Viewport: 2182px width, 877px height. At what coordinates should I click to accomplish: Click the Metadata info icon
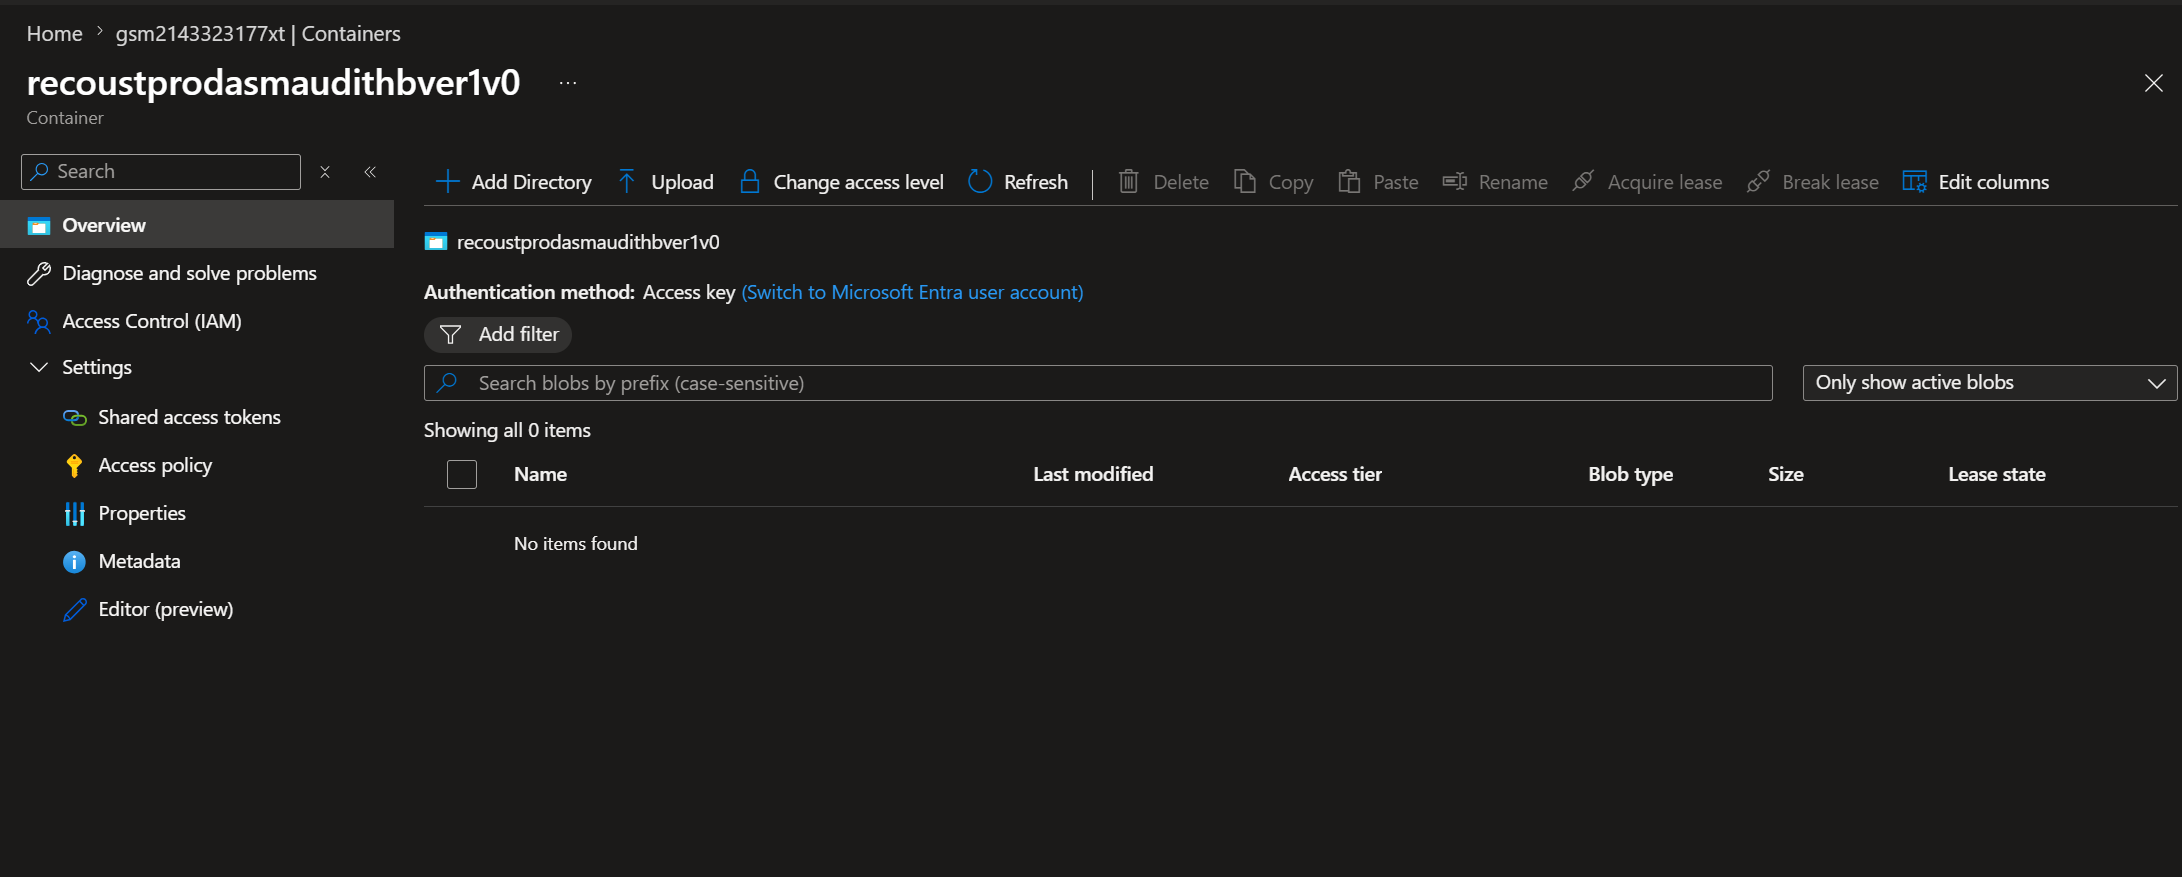tap(75, 562)
